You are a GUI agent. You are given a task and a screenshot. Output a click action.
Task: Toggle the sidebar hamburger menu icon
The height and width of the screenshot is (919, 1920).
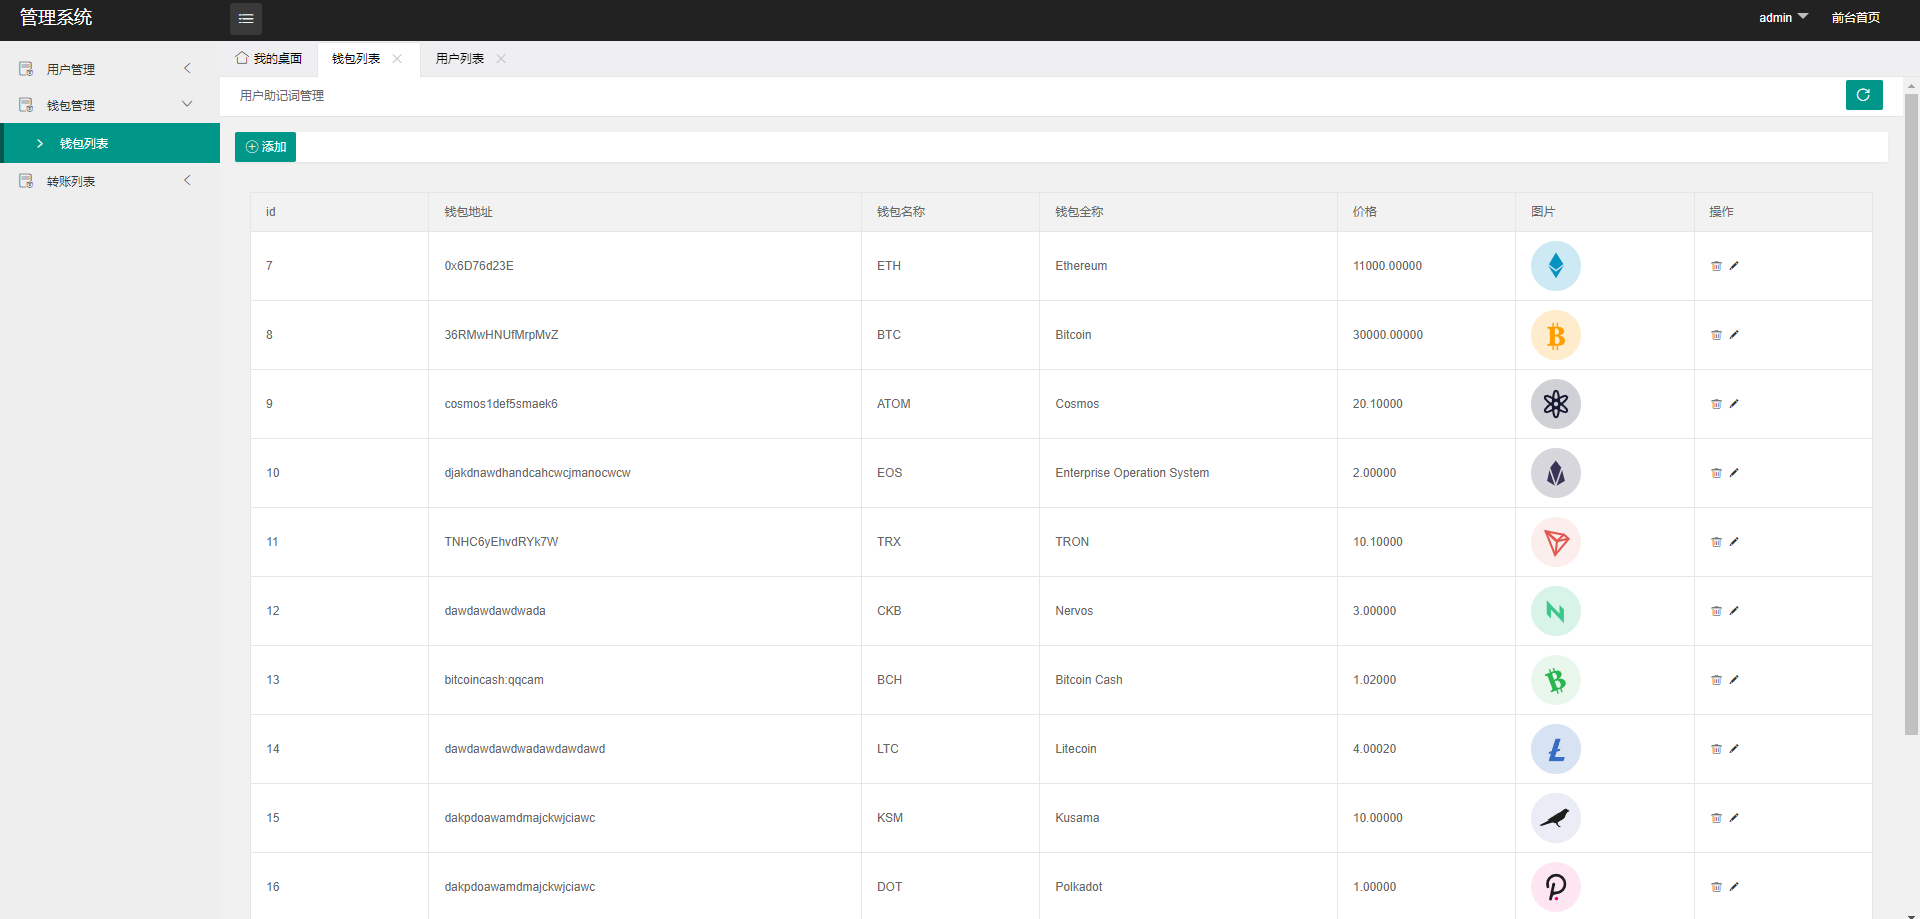246,18
